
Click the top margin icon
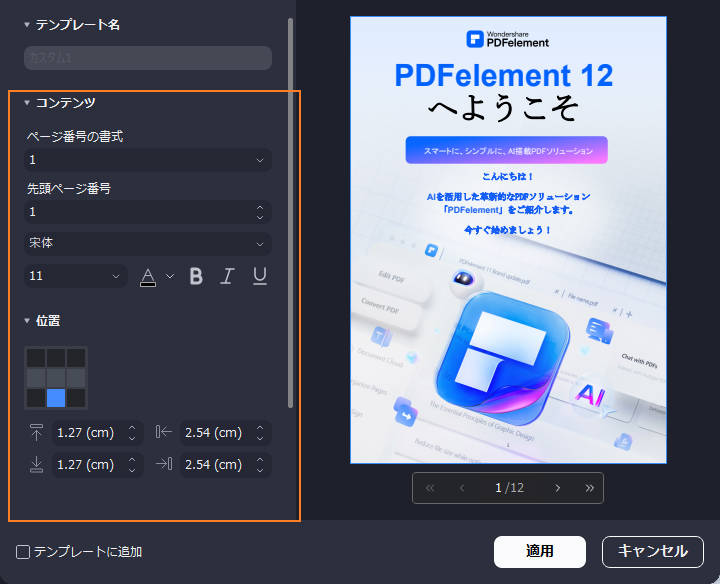click(x=36, y=432)
